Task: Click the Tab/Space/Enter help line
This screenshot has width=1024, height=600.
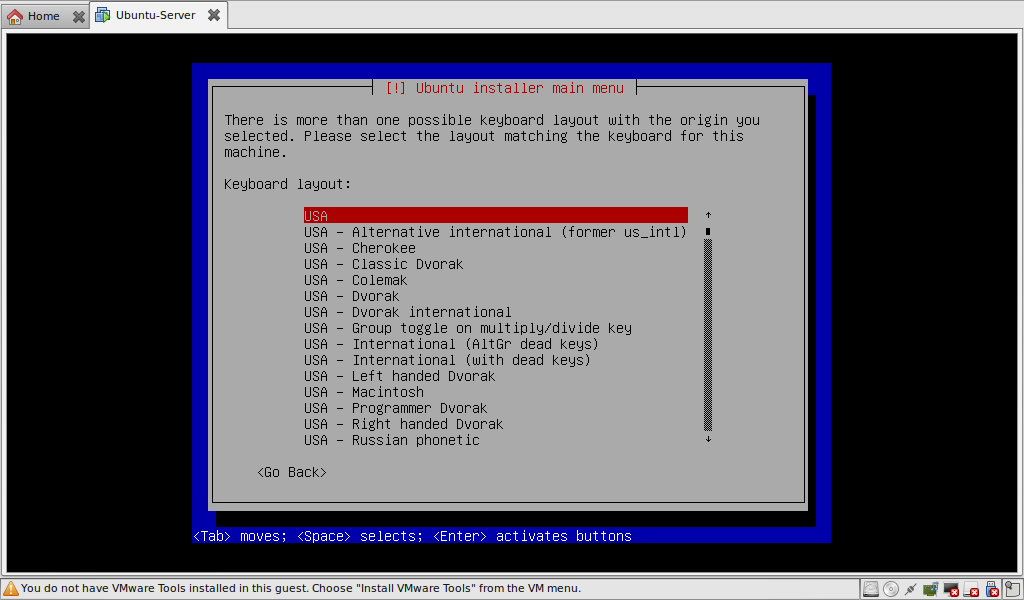Action: click(x=412, y=536)
